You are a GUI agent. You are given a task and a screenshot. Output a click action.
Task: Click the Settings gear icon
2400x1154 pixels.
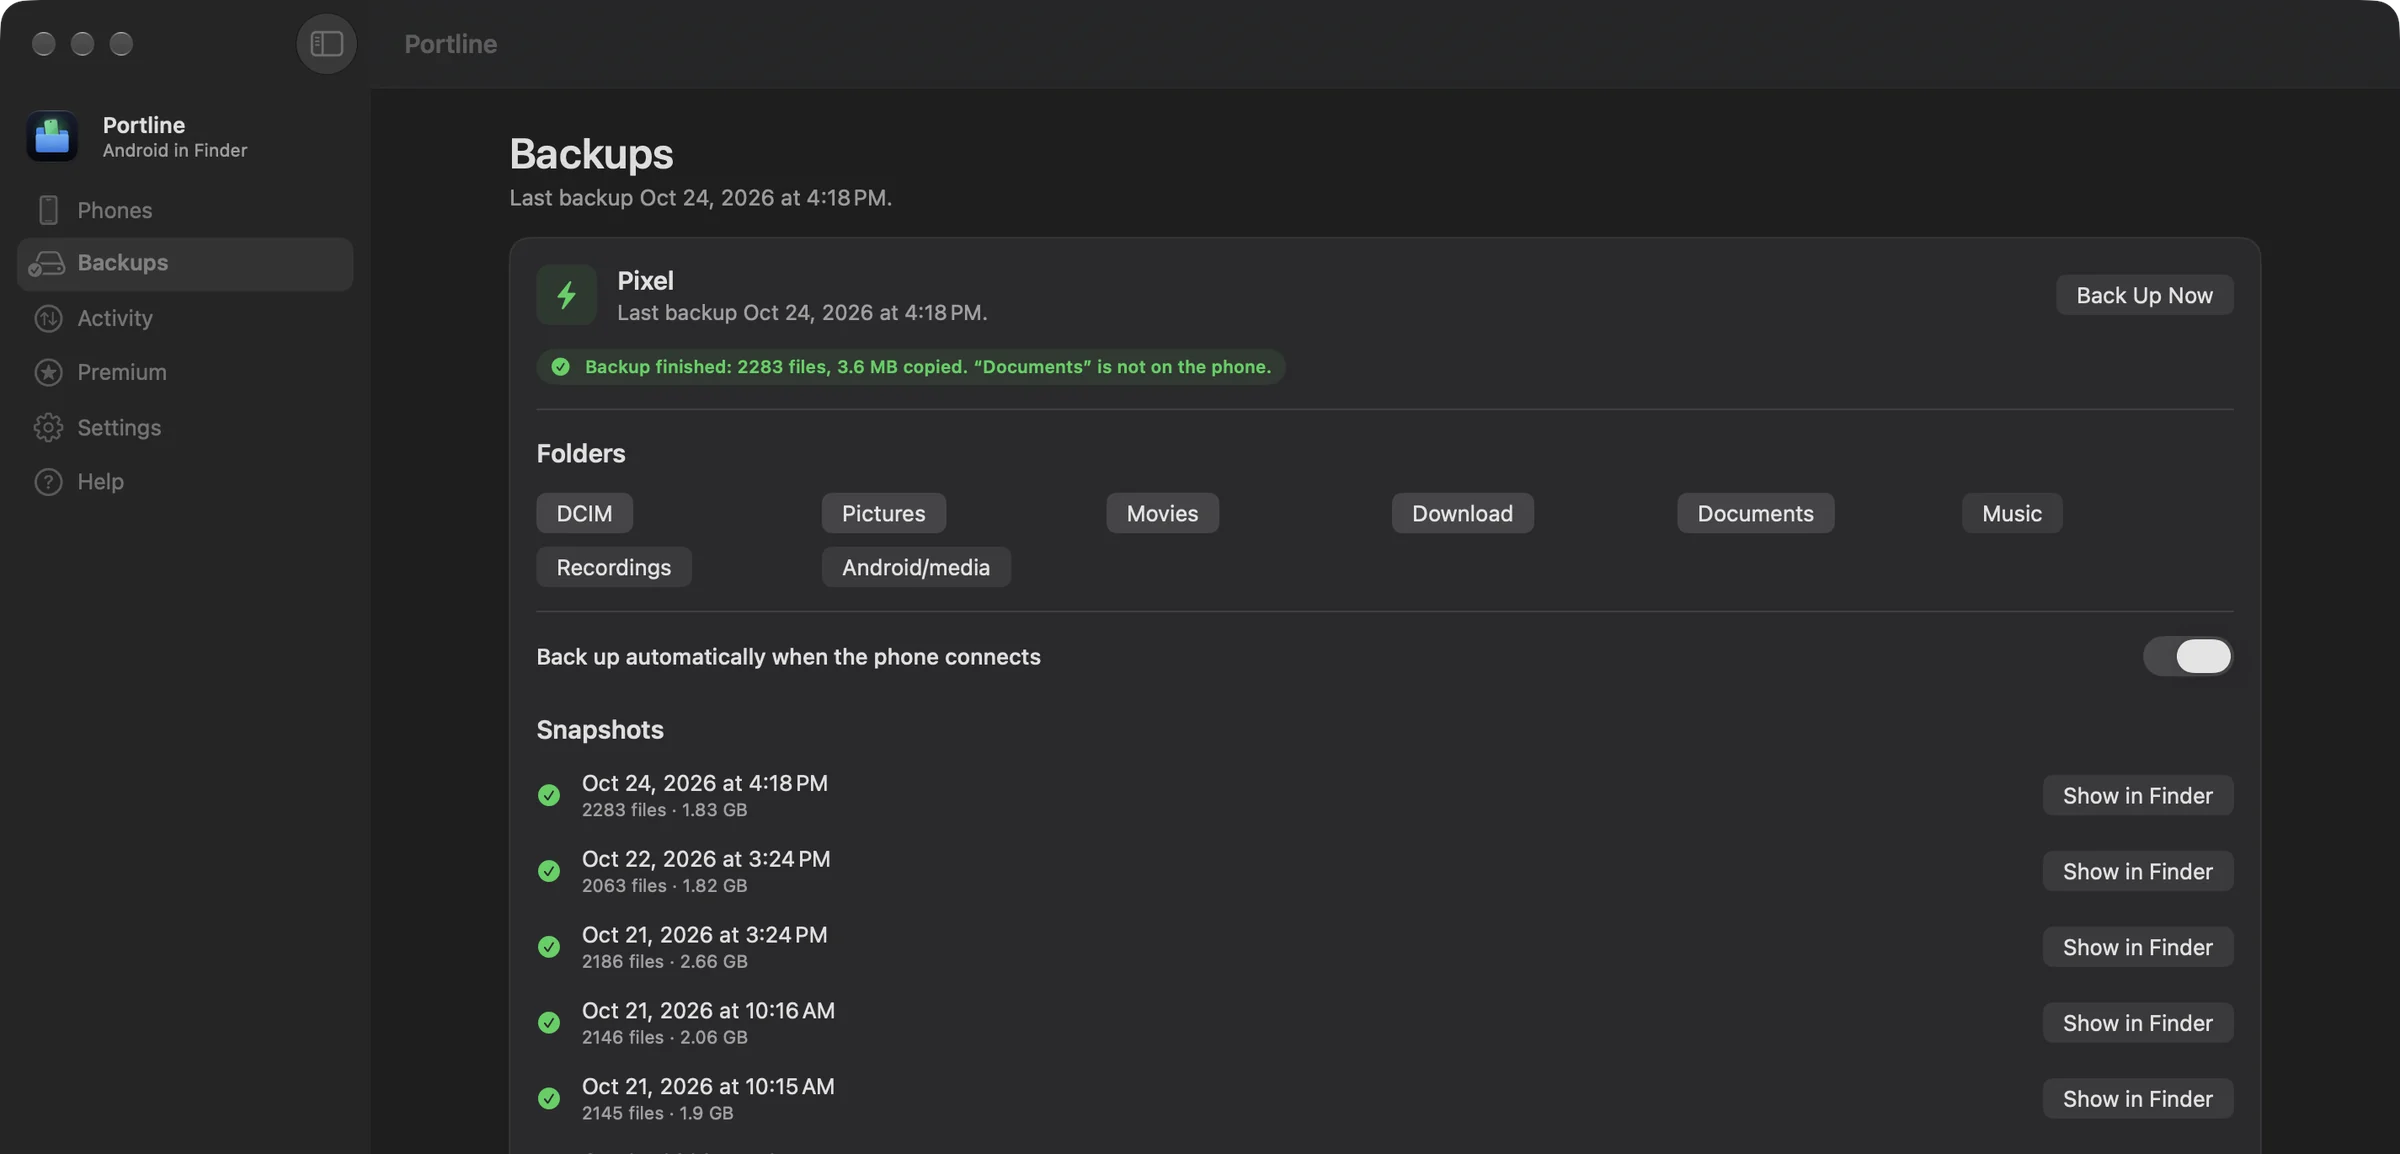(x=48, y=427)
